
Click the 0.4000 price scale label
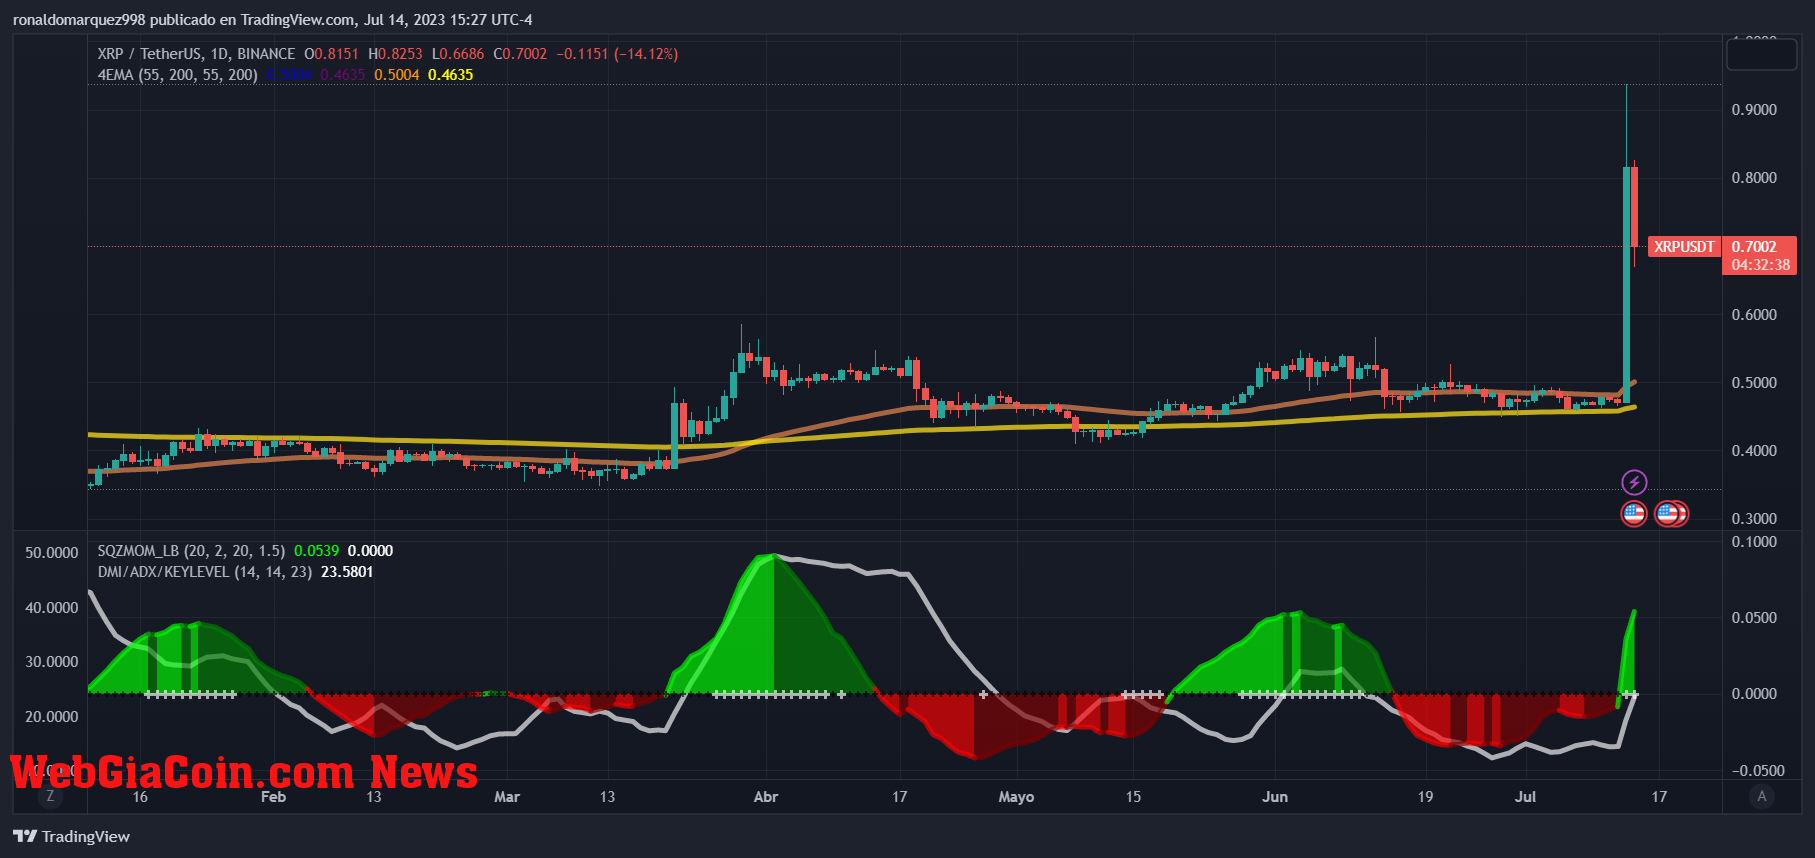coord(1755,451)
